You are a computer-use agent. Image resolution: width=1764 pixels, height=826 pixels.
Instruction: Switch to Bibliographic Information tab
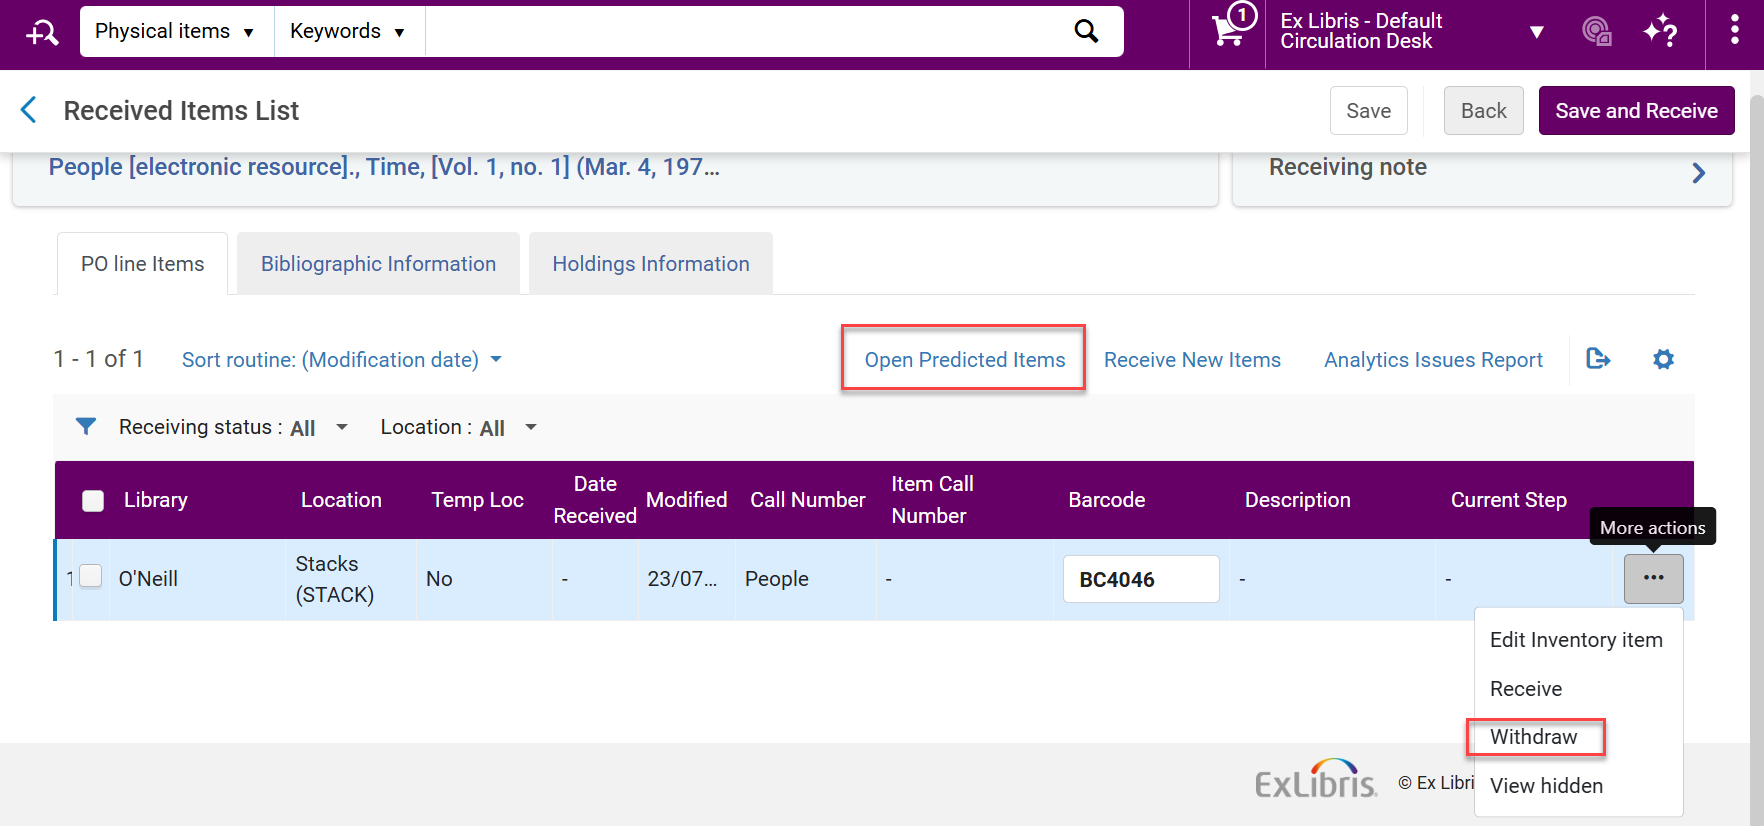(x=378, y=264)
